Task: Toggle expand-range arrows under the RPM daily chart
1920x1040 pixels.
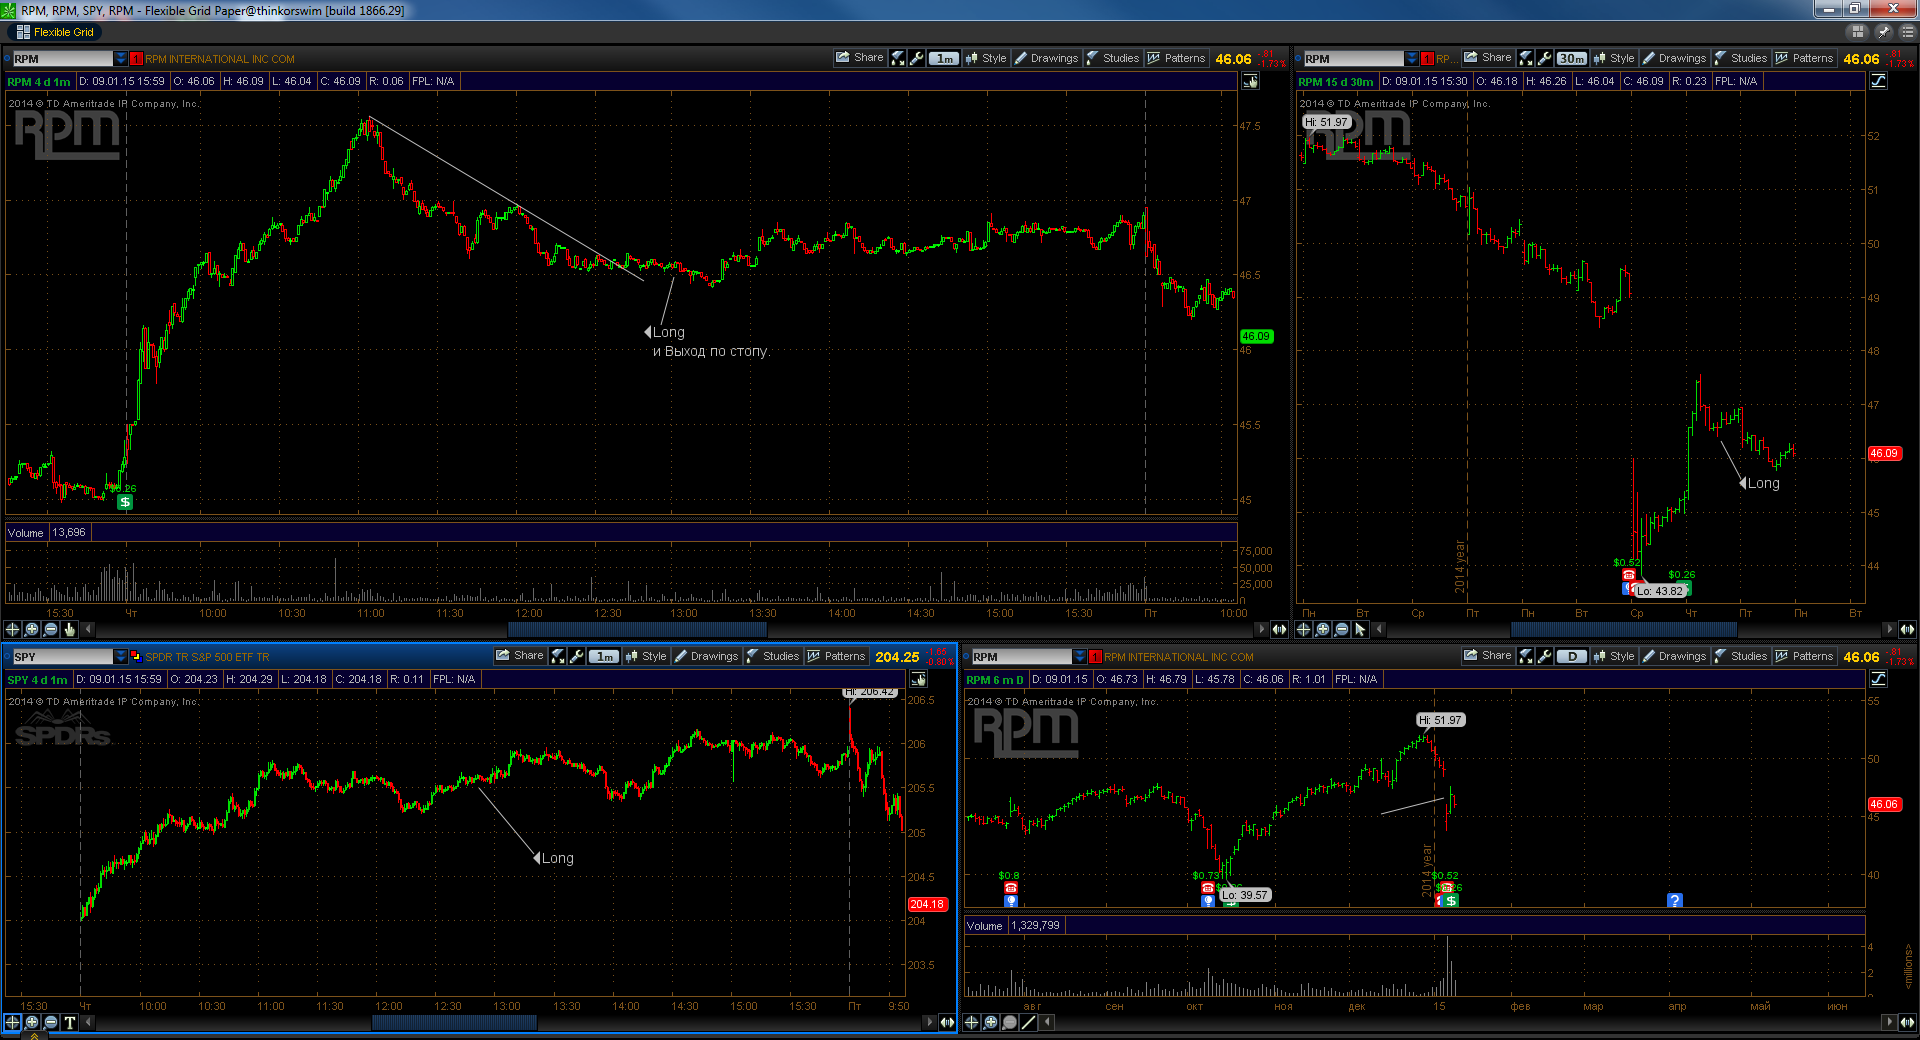Action: point(1907,1022)
